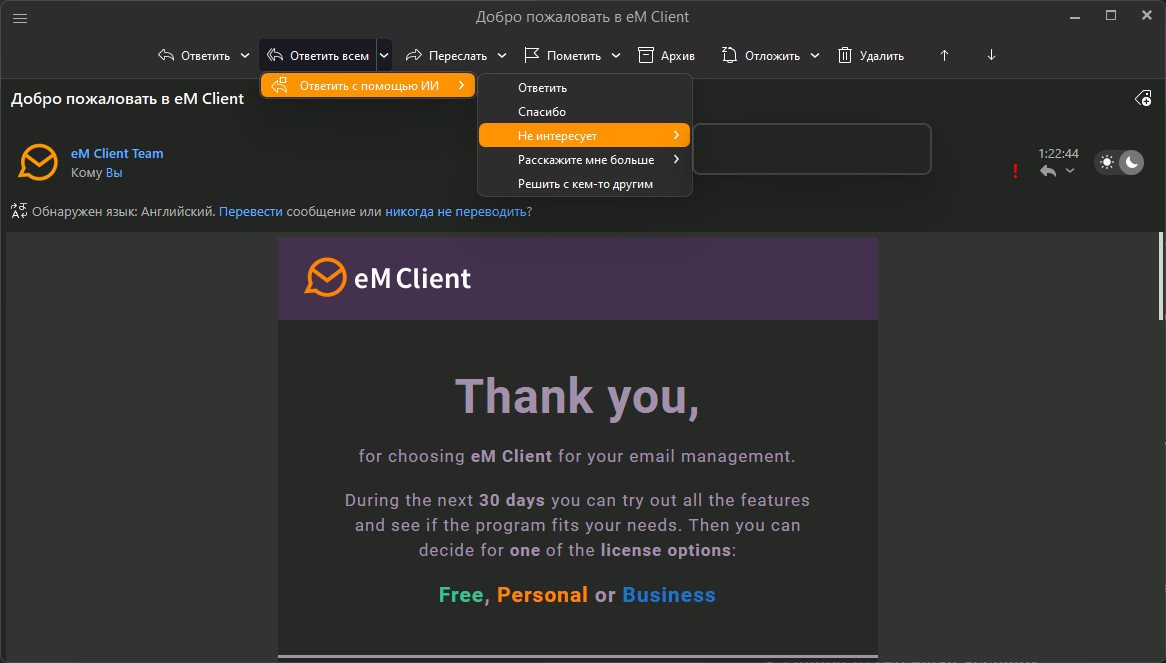Click the small reply arrow near timestamp
1166x663 pixels.
(1048, 171)
